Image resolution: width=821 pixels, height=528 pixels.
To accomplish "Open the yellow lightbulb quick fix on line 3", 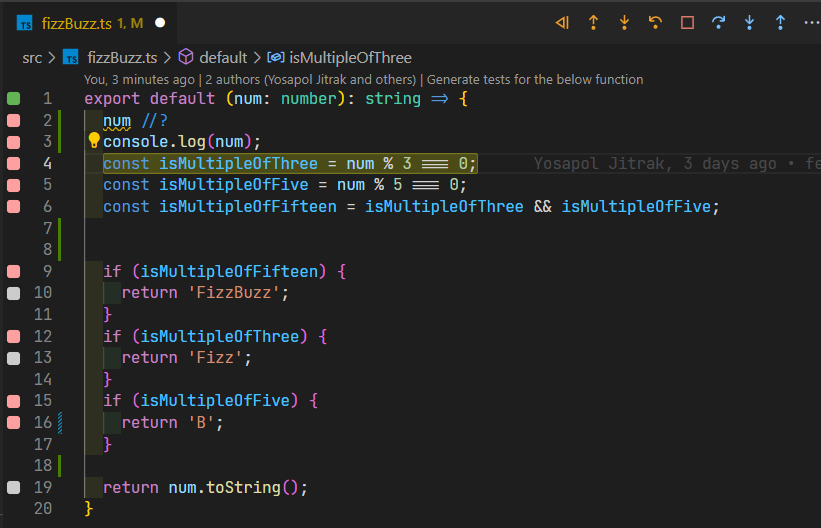I will point(94,141).
